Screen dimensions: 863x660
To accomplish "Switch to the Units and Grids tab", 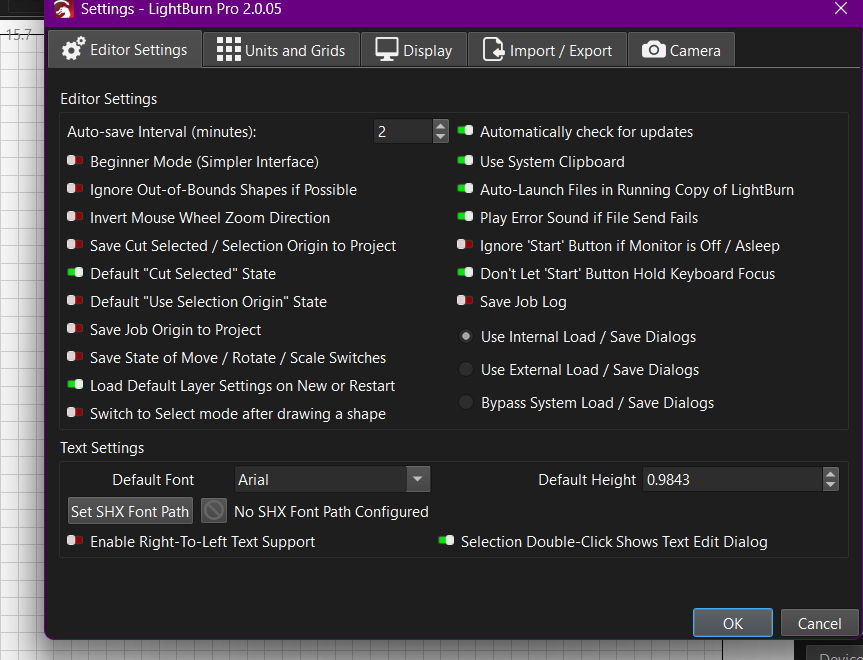I will (281, 50).
